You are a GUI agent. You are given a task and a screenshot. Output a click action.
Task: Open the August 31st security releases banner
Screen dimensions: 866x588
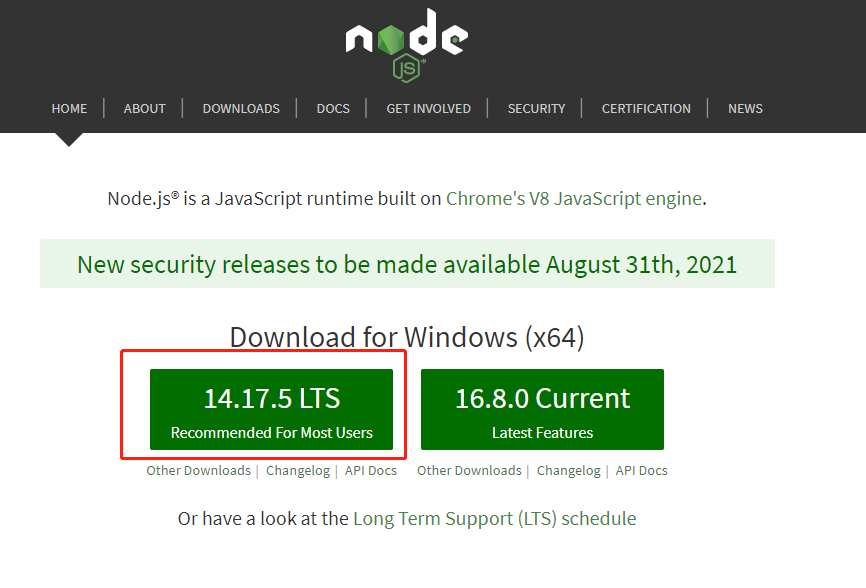pyautogui.click(x=407, y=264)
